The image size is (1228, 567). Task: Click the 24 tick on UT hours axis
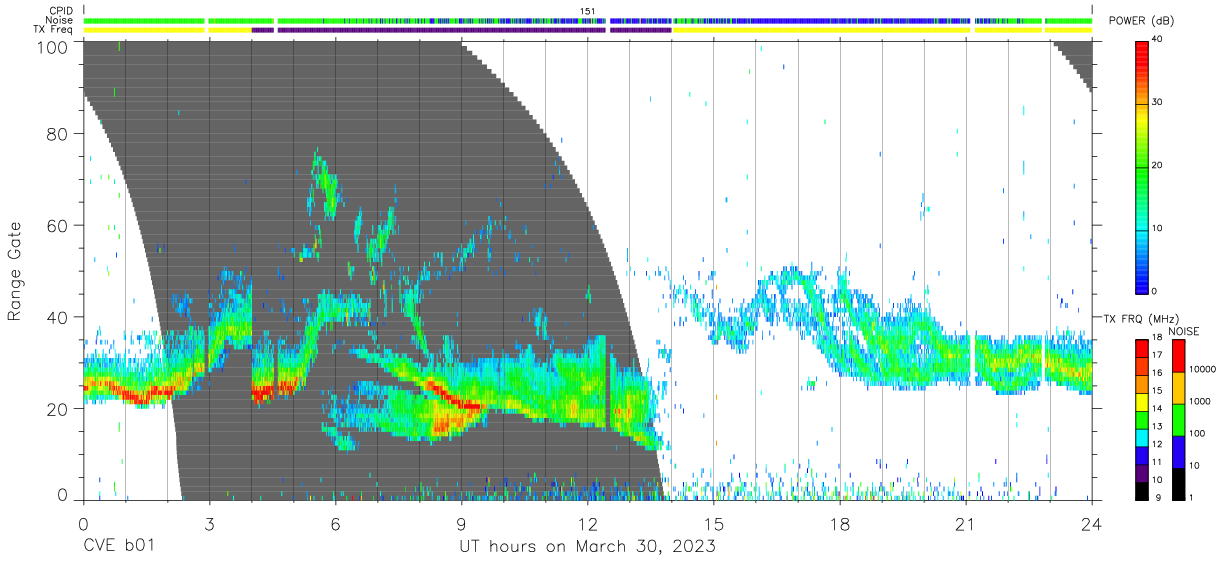1092,523
